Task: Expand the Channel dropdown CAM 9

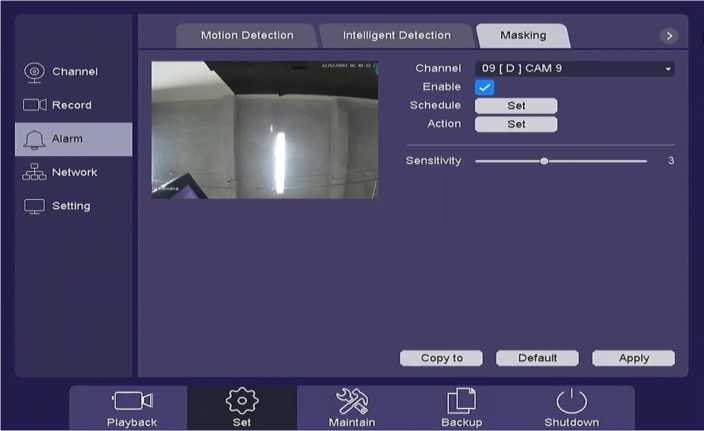Action: tap(574, 69)
